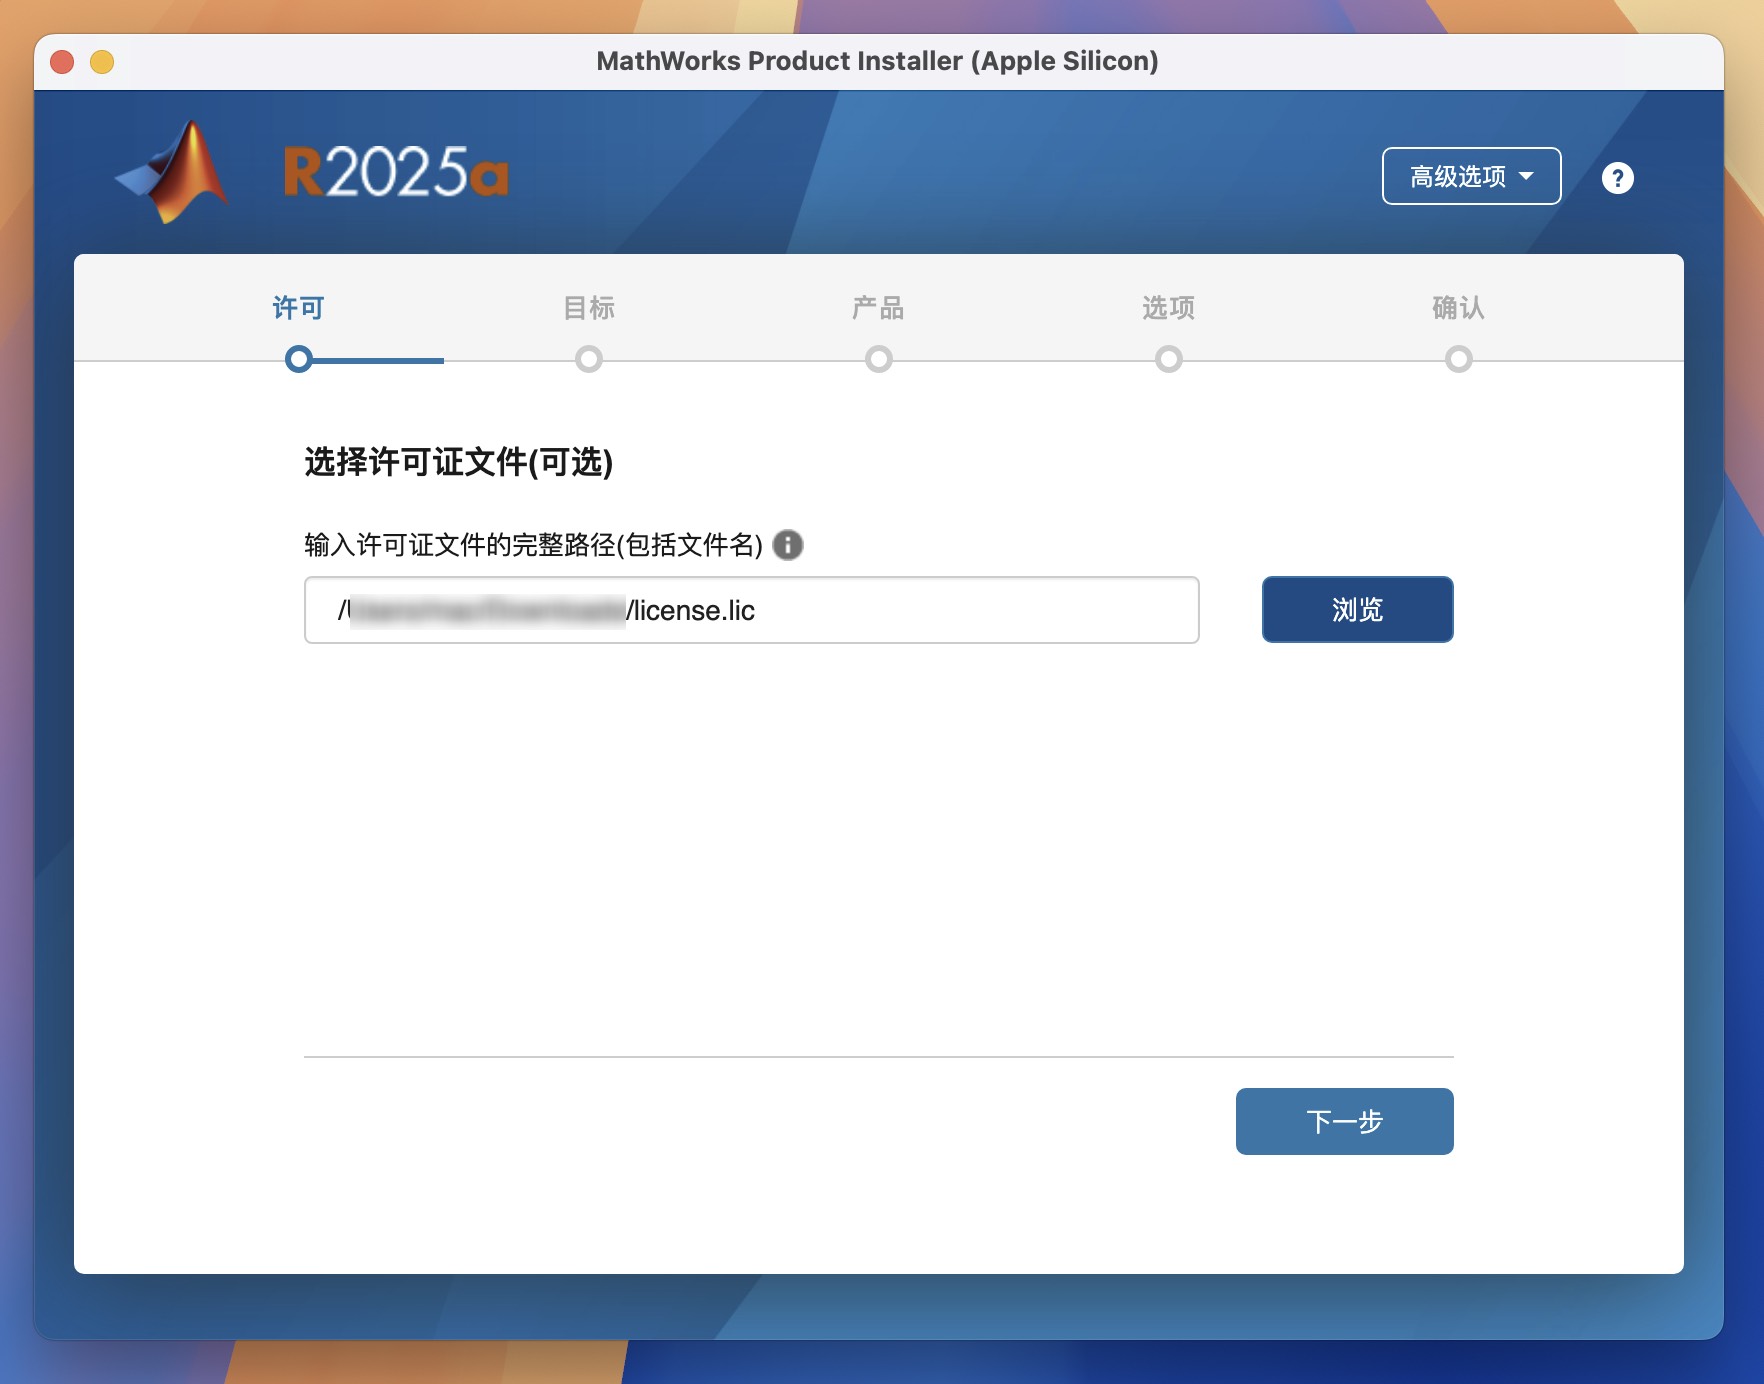This screenshot has height=1384, width=1764.
Task: Click the MATLAB logo icon
Action: (x=173, y=172)
